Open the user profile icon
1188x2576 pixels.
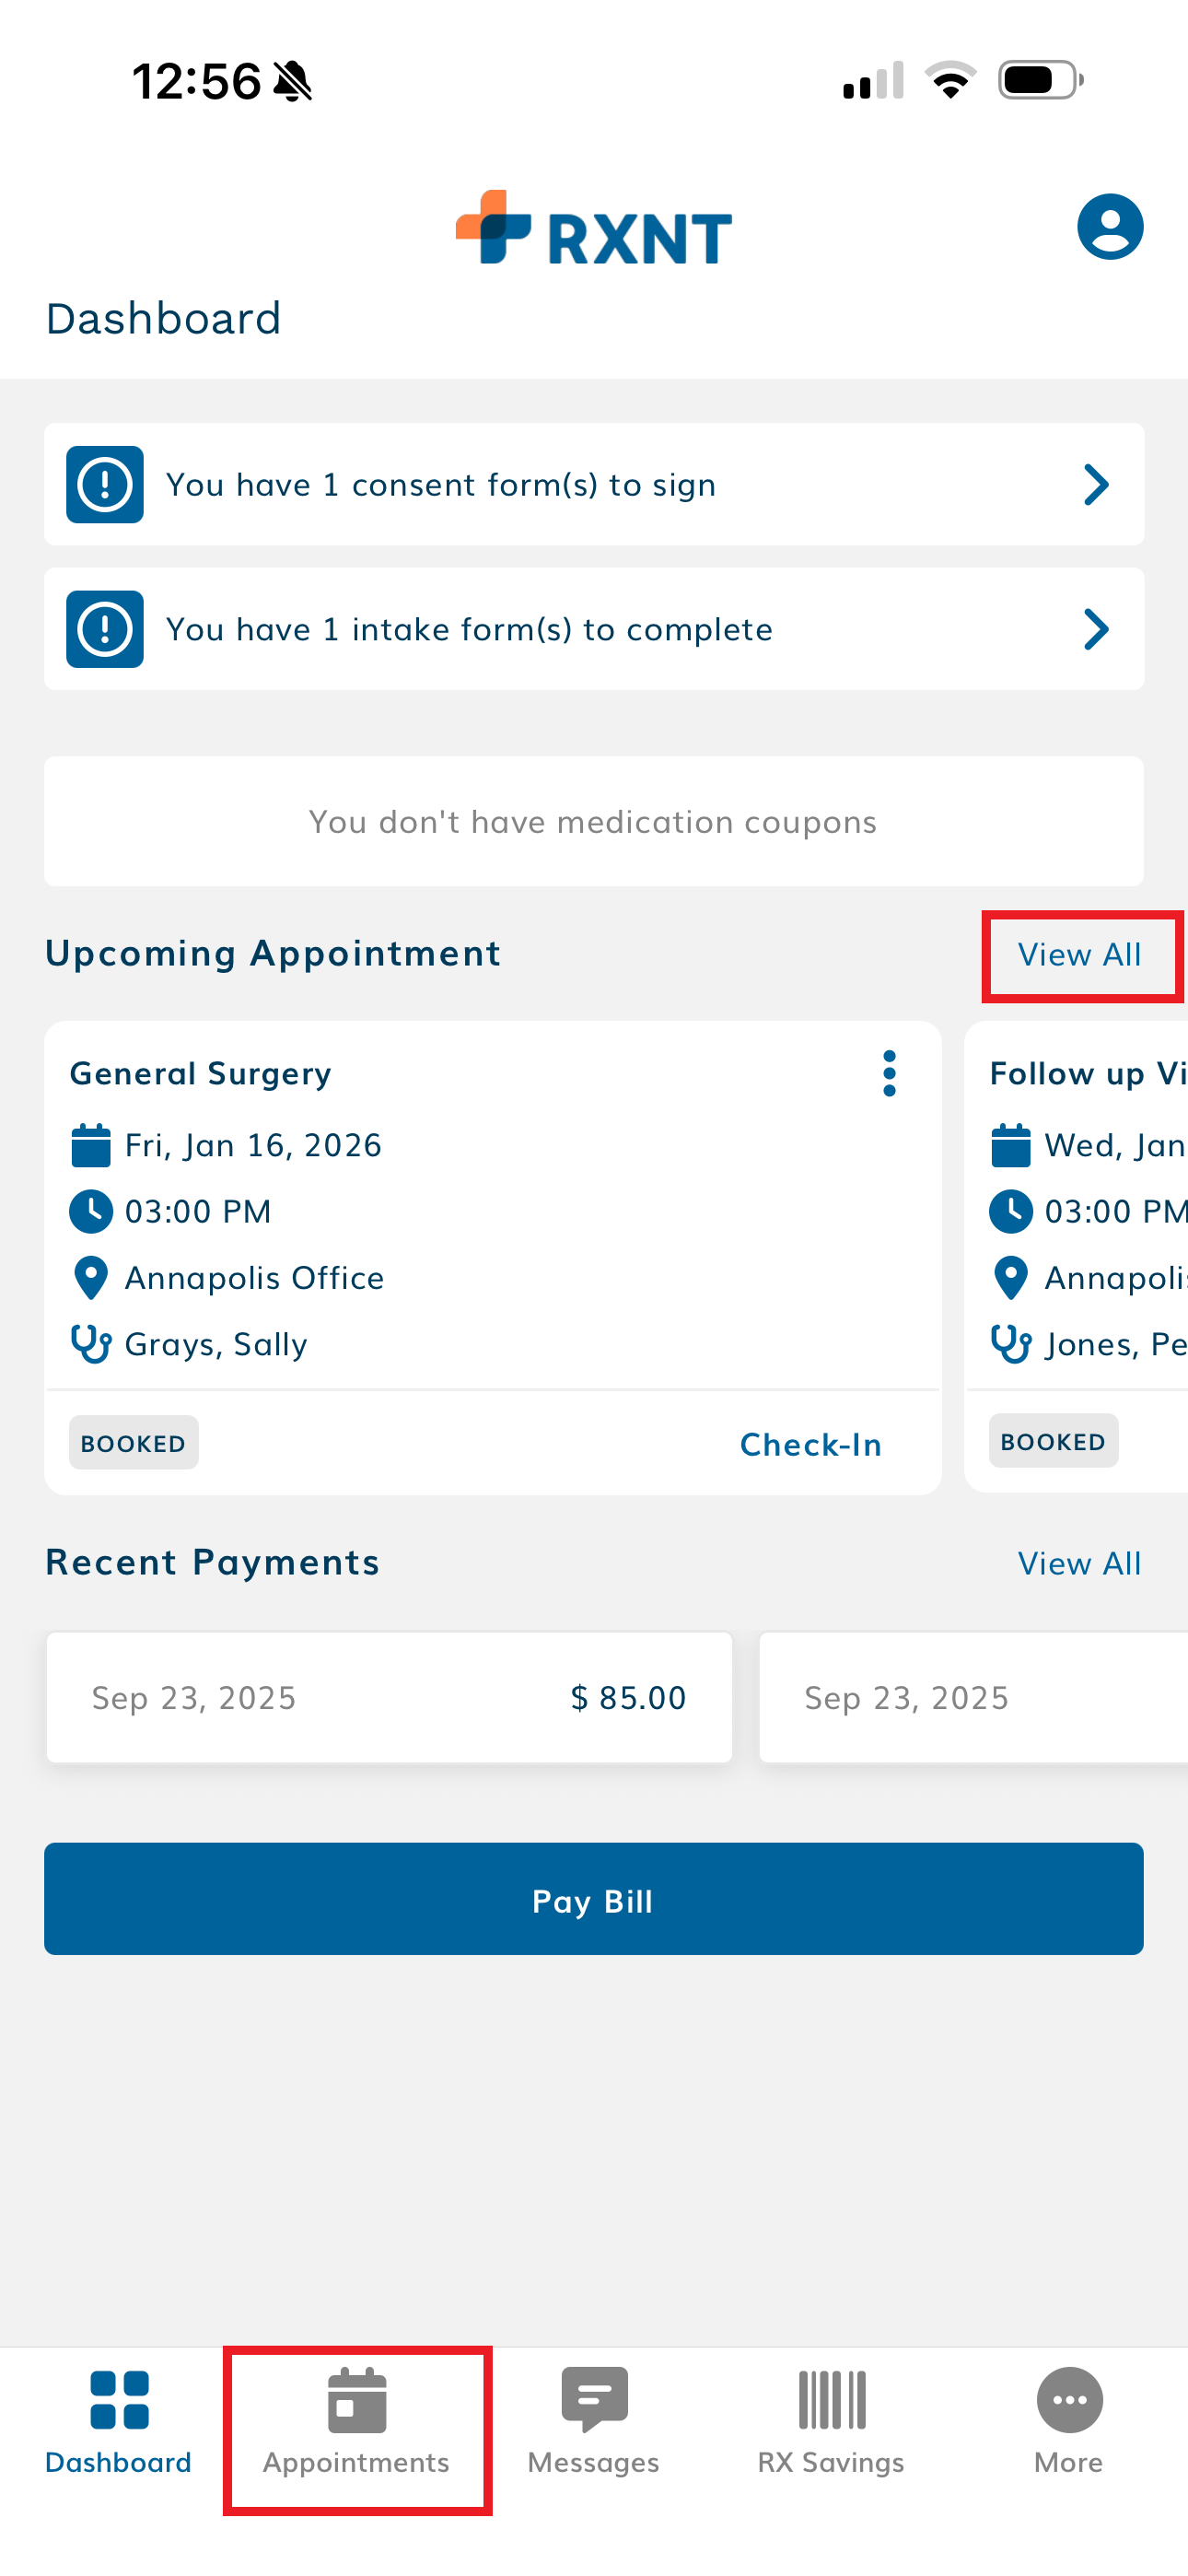1109,227
